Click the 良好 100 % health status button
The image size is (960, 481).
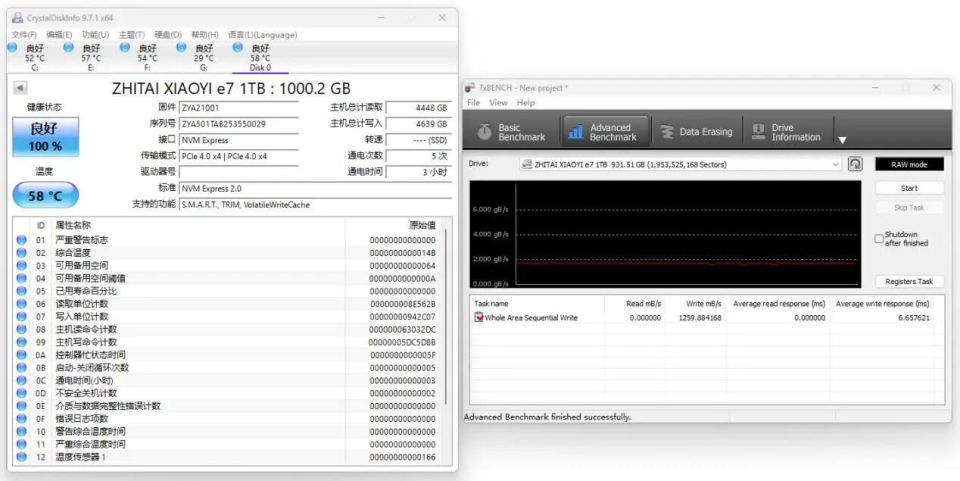click(x=46, y=137)
